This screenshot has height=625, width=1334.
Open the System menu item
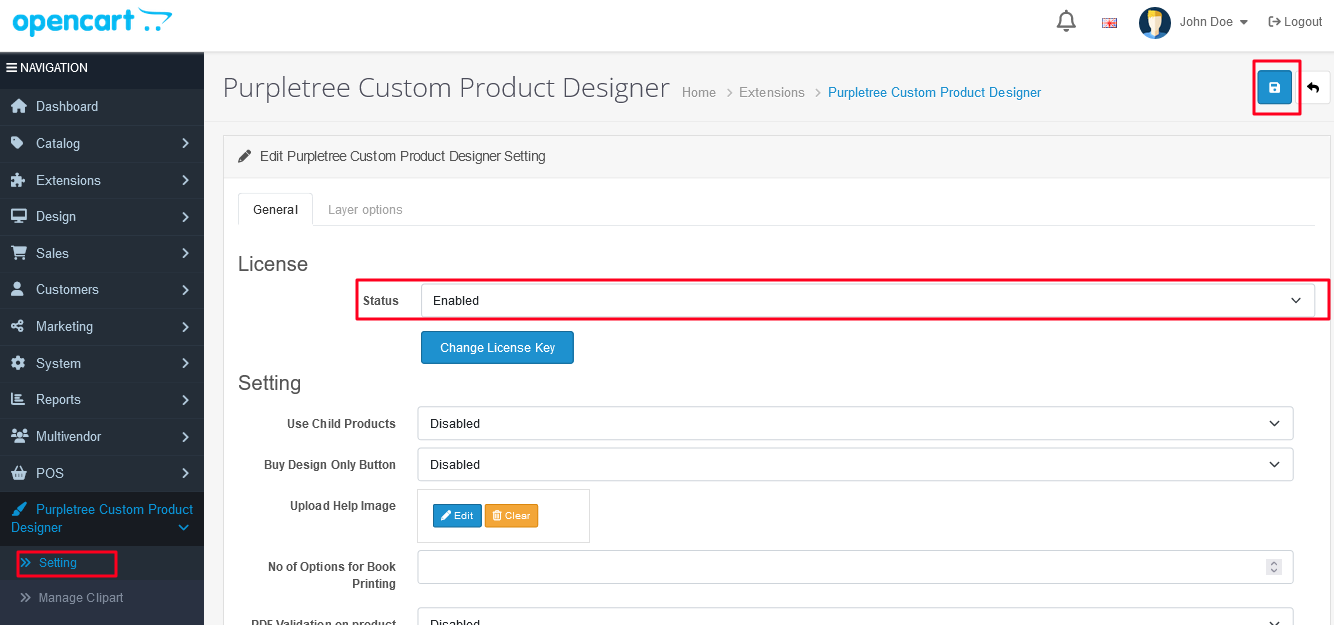click(102, 363)
